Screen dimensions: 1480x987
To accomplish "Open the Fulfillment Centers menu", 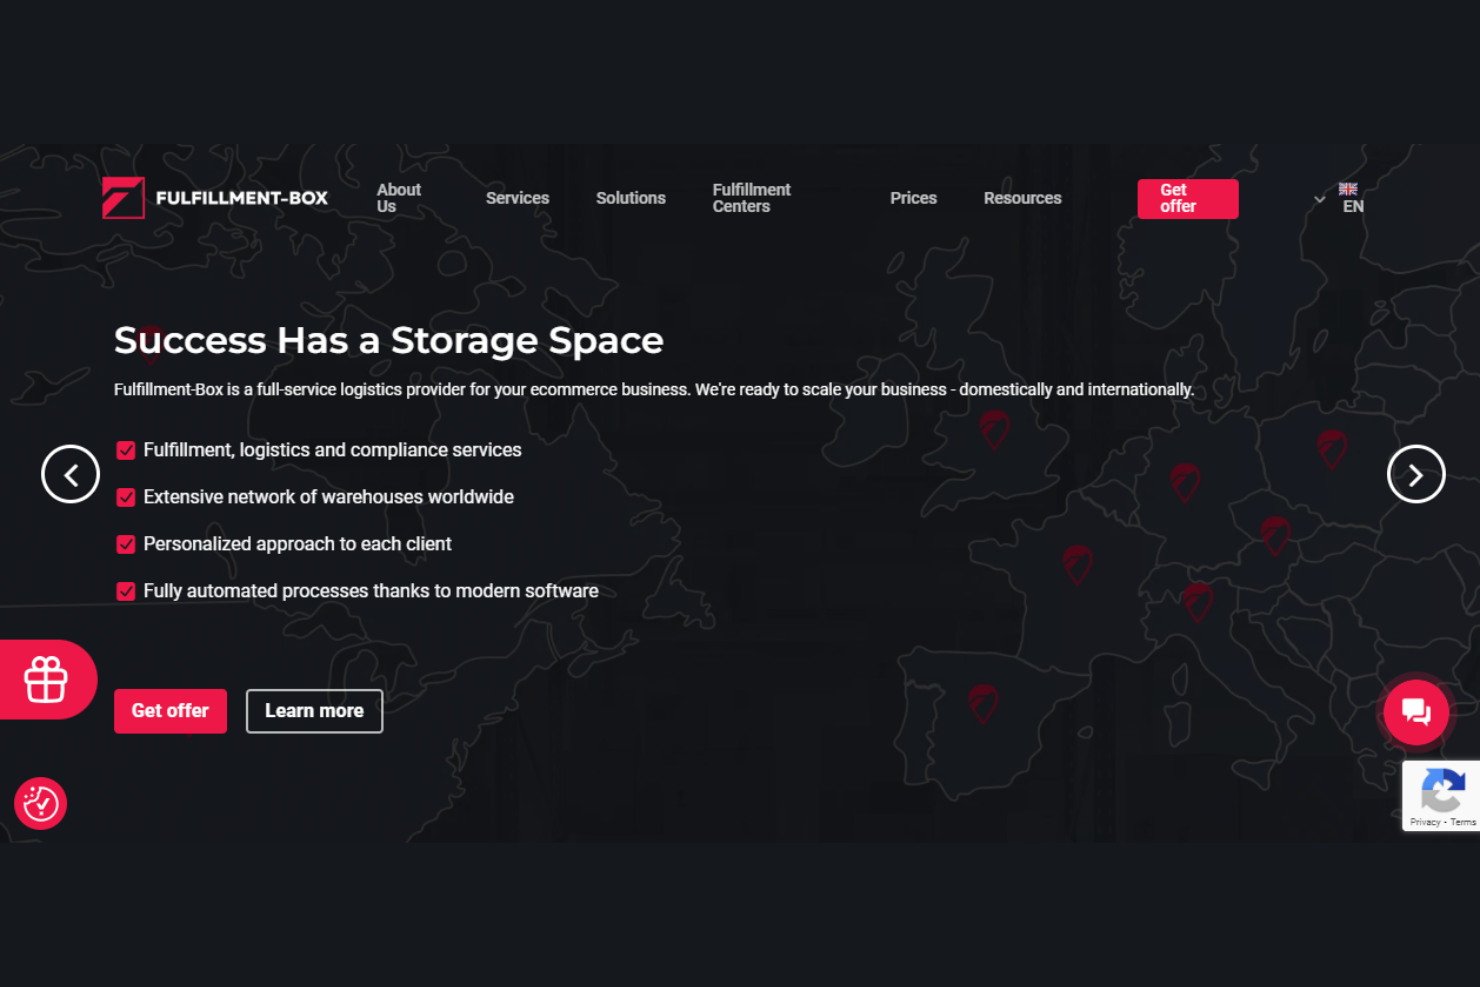I will (x=751, y=198).
